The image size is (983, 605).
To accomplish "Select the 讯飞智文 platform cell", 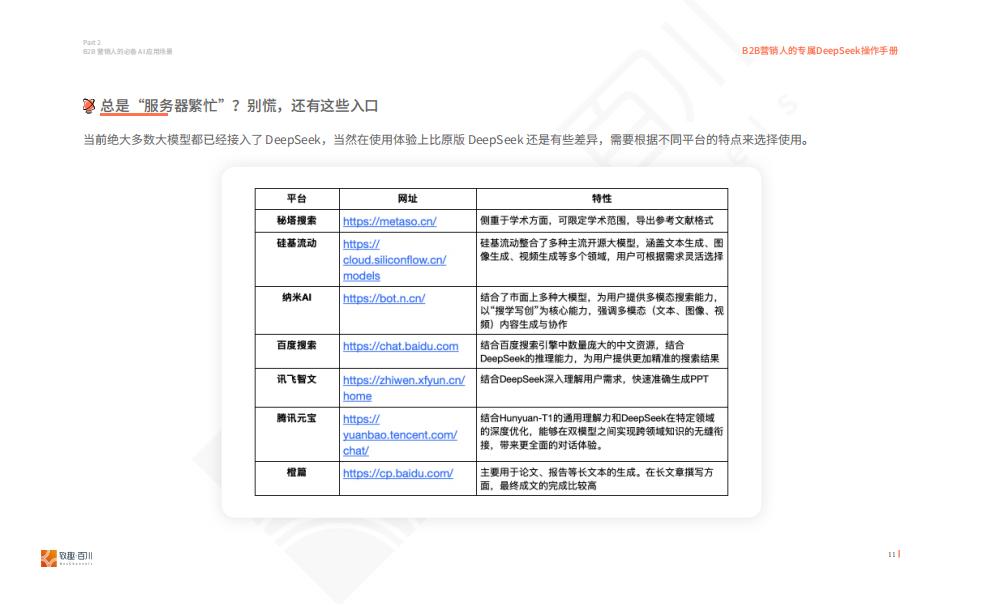I will (x=297, y=387).
